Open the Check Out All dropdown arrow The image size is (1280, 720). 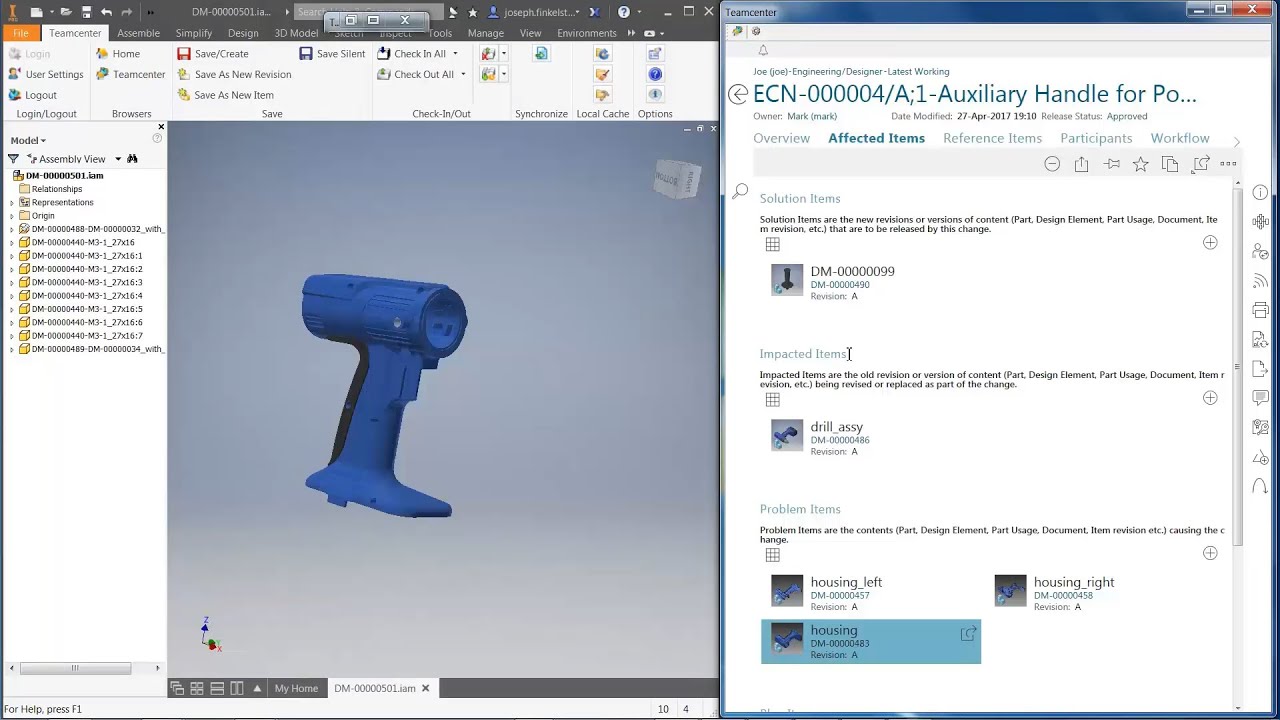click(x=463, y=74)
